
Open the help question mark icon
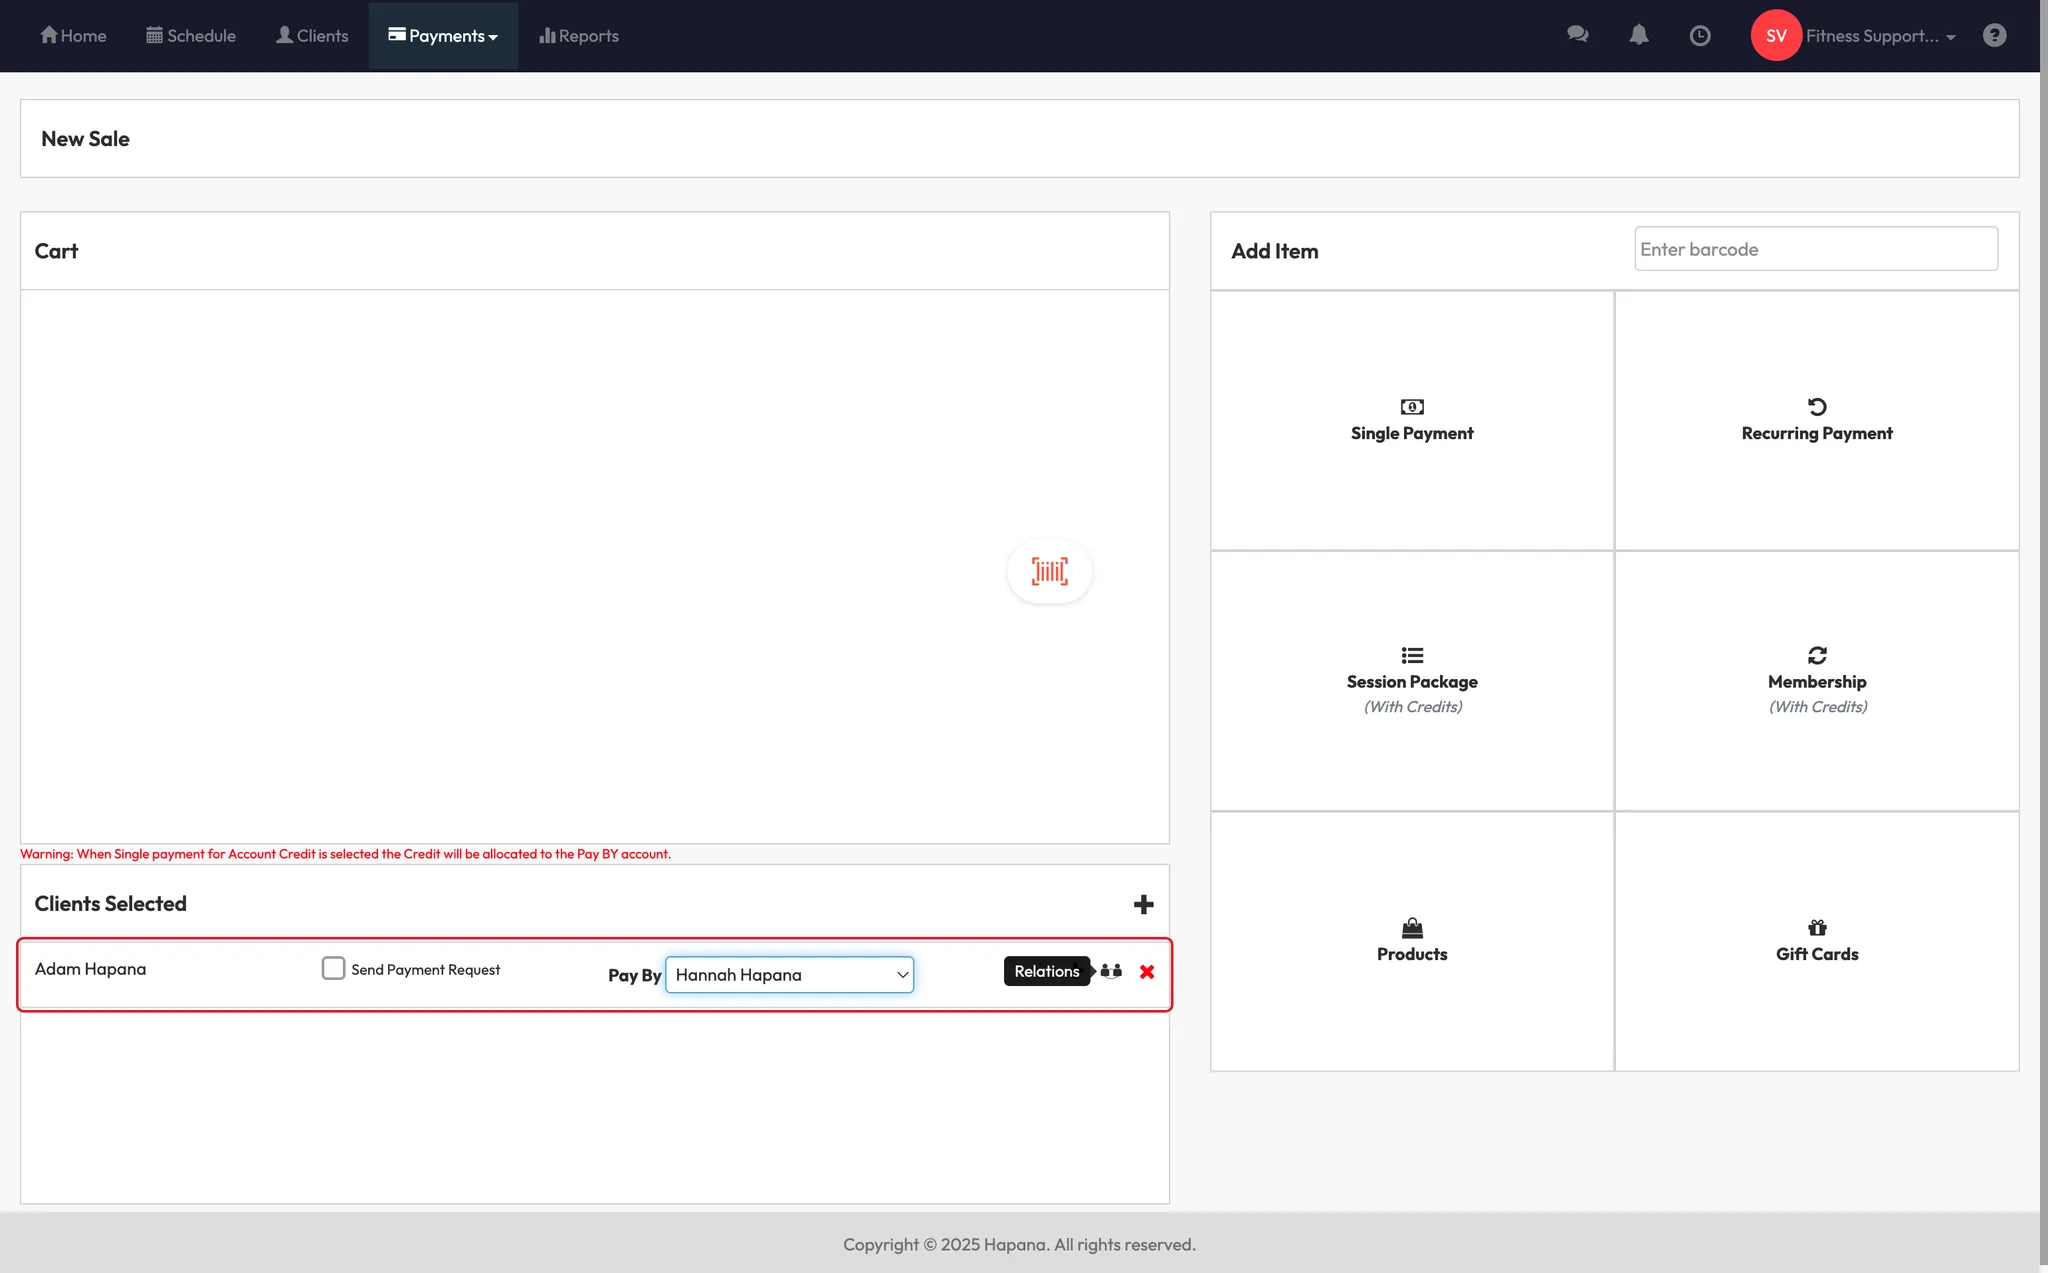point(1994,35)
